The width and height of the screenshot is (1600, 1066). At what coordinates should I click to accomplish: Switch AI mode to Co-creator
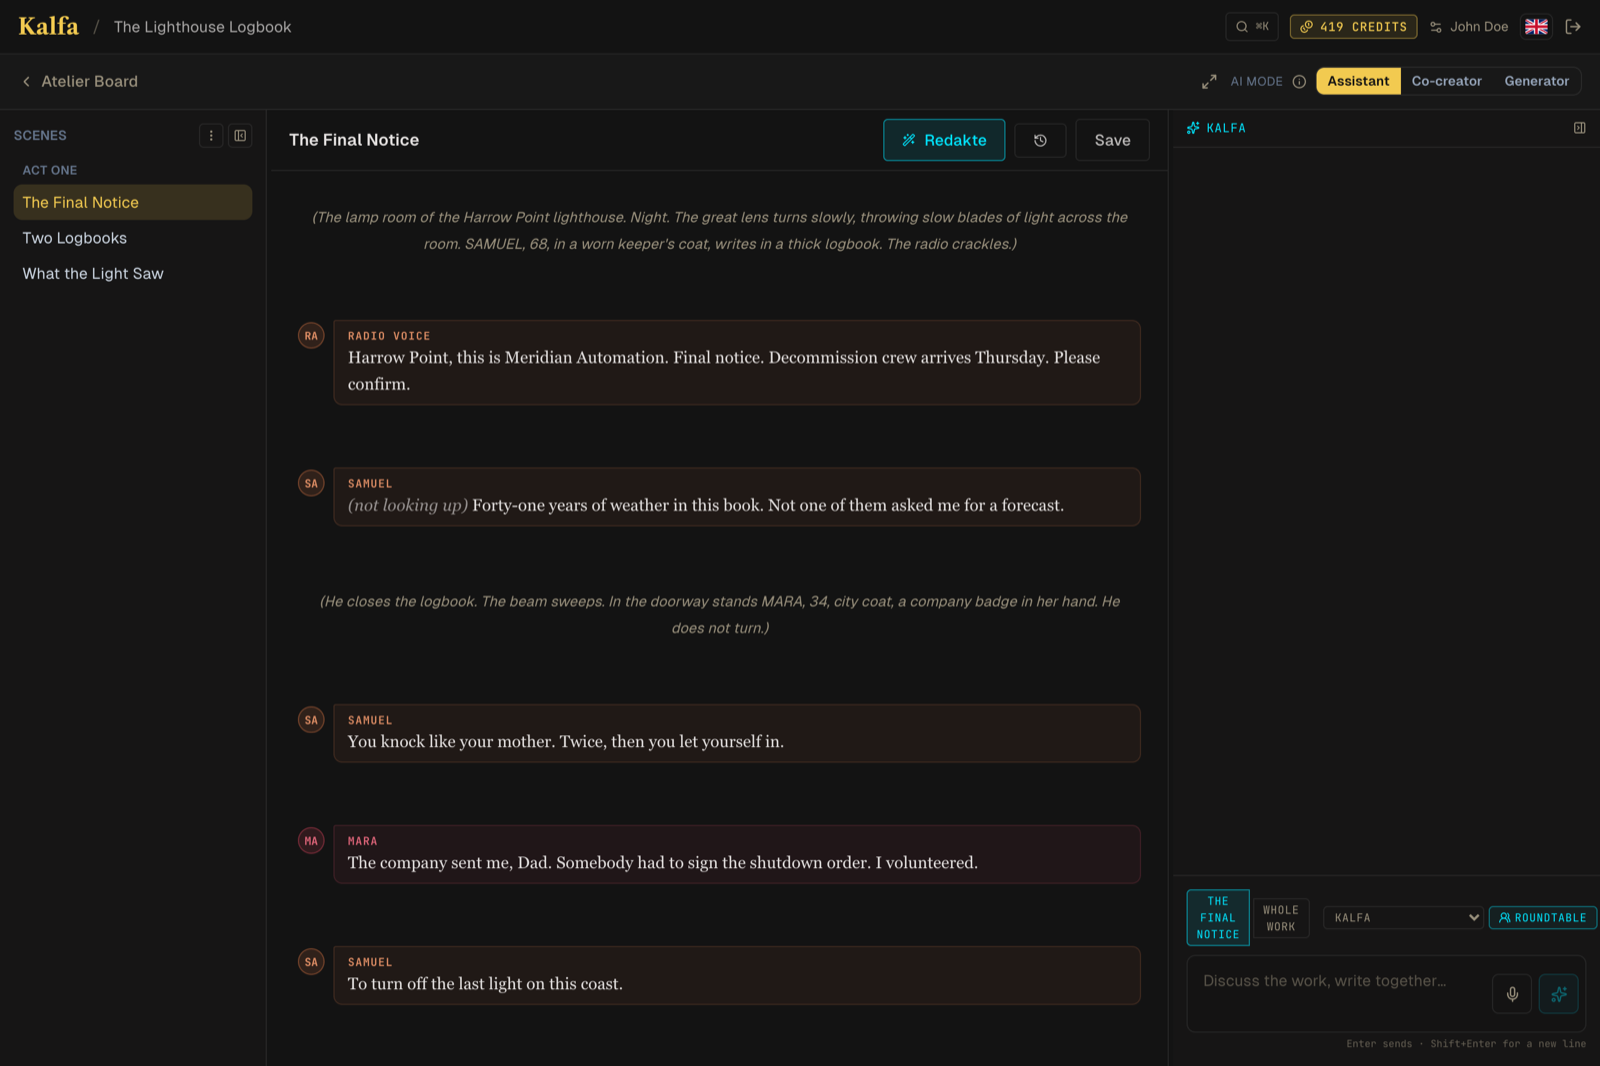(1446, 82)
